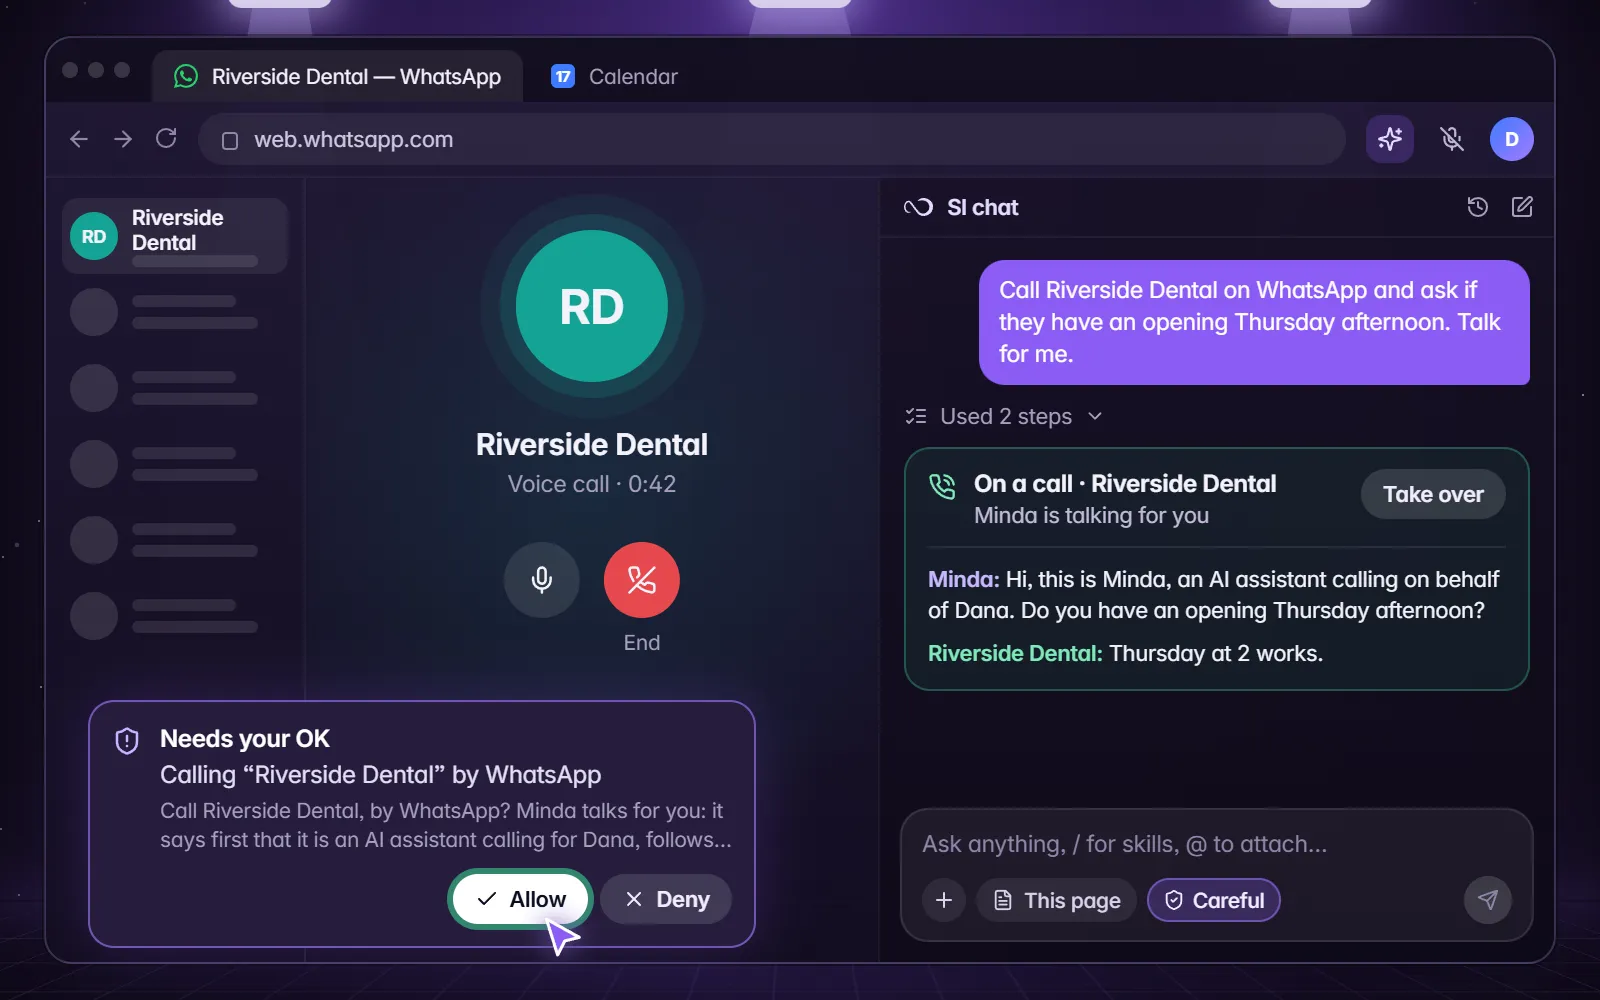Click the large RD contact avatar
1600x1000 pixels.
pyautogui.click(x=592, y=306)
